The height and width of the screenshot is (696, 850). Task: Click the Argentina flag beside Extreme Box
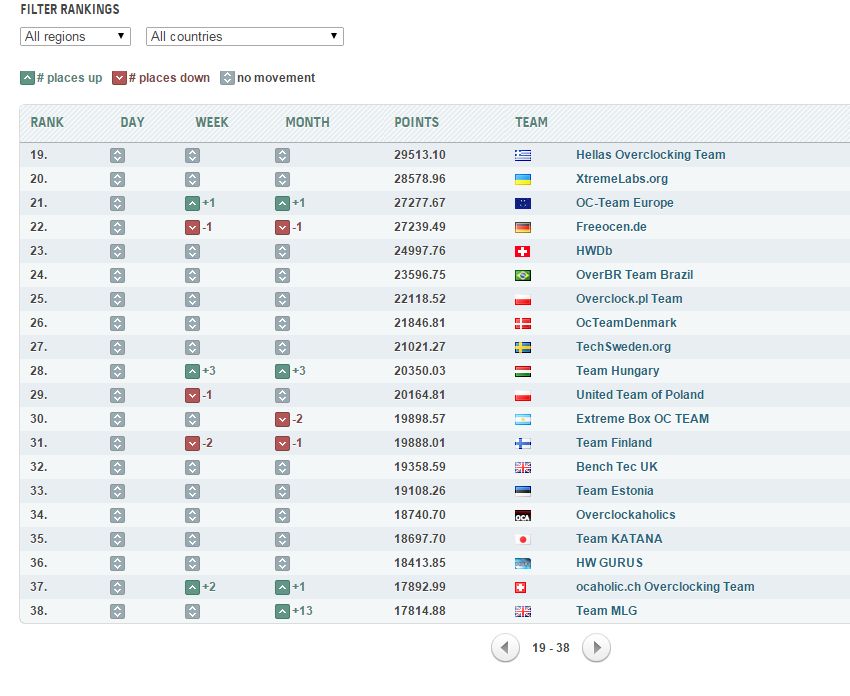click(523, 420)
